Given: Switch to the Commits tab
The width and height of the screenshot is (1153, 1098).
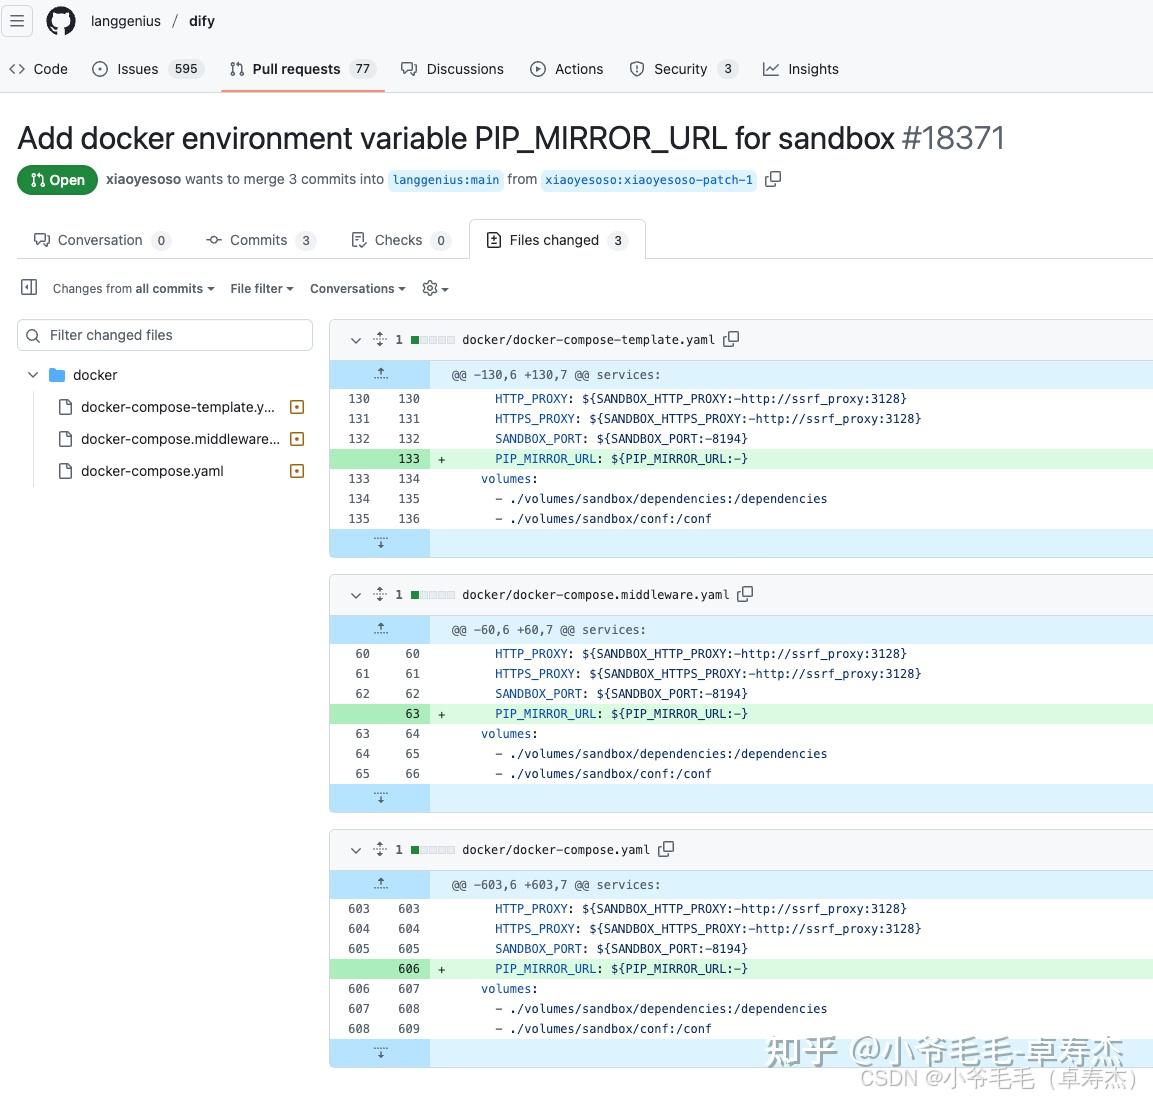Looking at the screenshot, I should coord(259,240).
